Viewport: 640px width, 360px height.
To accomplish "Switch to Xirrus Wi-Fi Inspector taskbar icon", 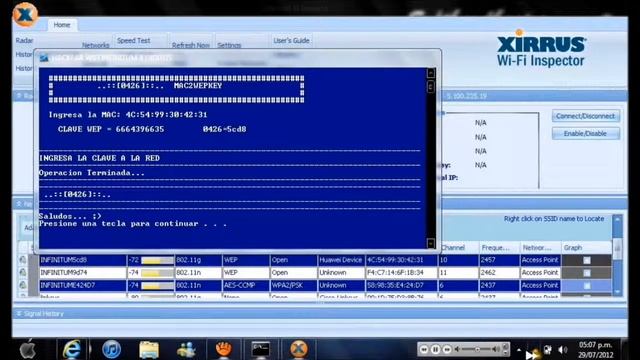I will pyautogui.click(x=298, y=349).
